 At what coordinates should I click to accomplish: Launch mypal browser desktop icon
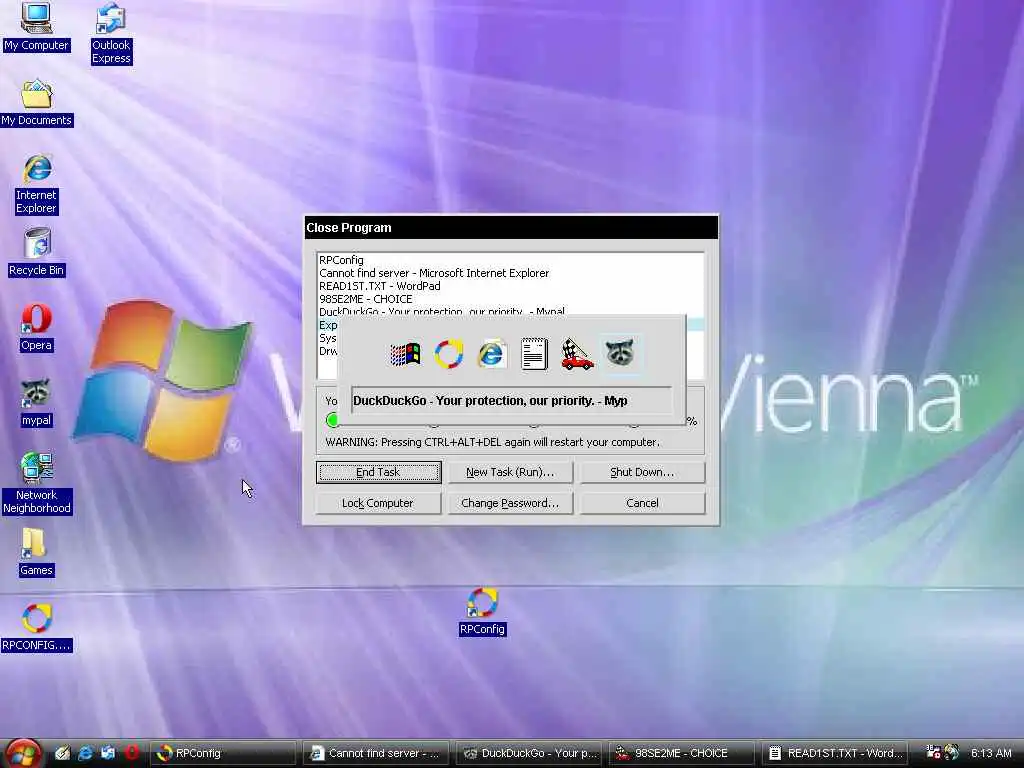37,403
